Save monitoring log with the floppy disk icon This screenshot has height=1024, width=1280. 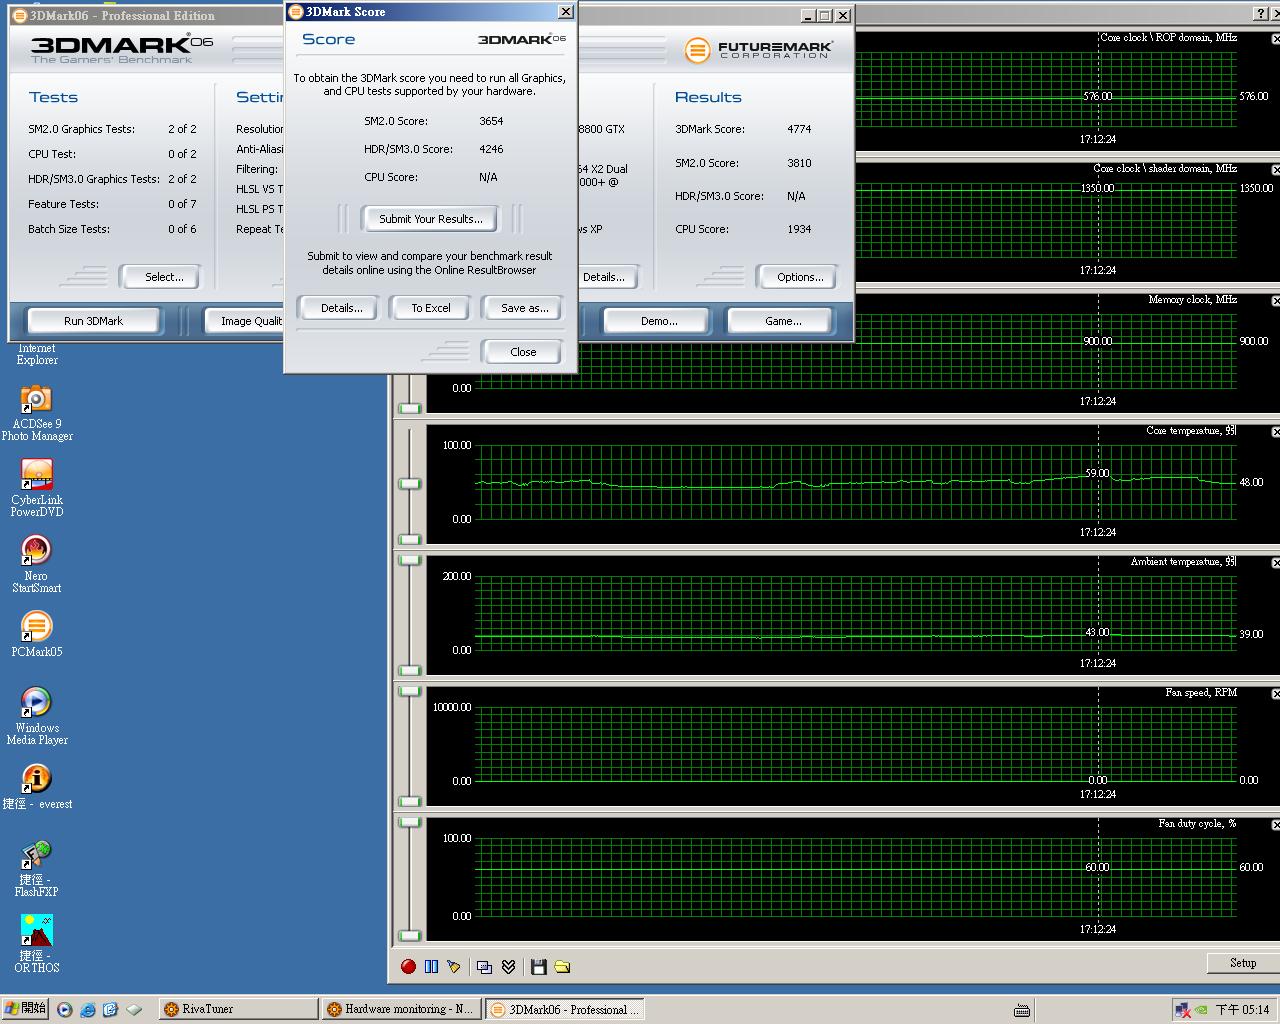coord(538,966)
